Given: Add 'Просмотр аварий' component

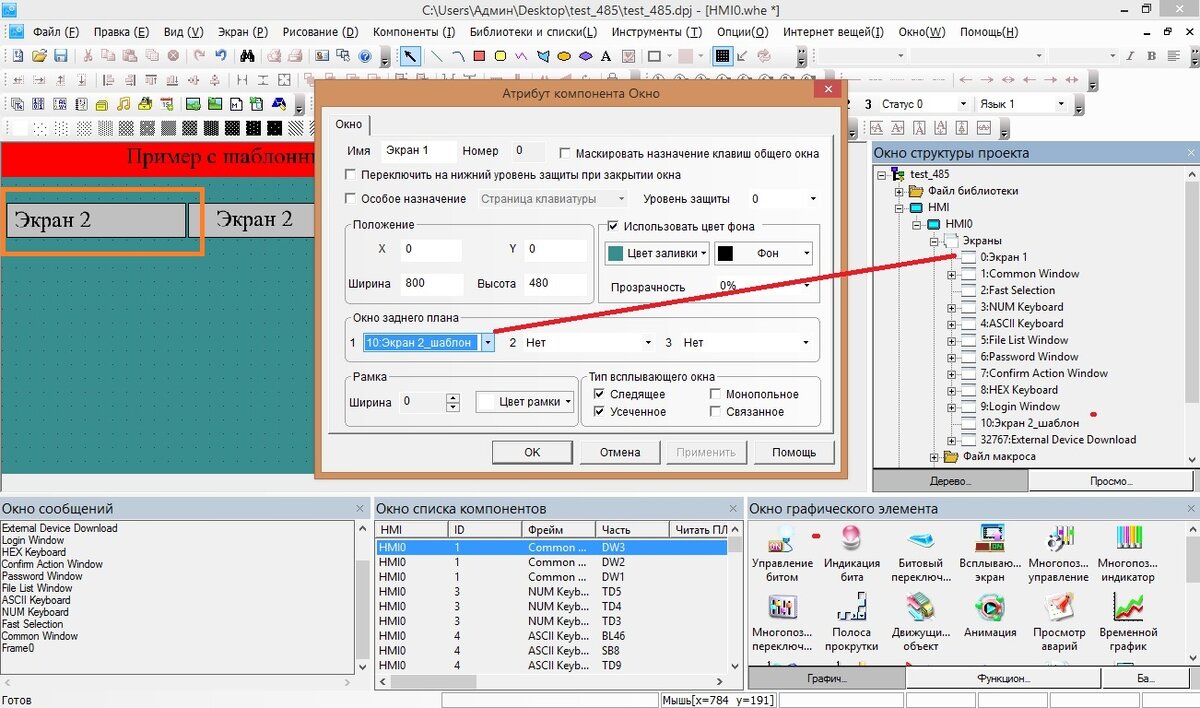Looking at the screenshot, I should (1059, 622).
